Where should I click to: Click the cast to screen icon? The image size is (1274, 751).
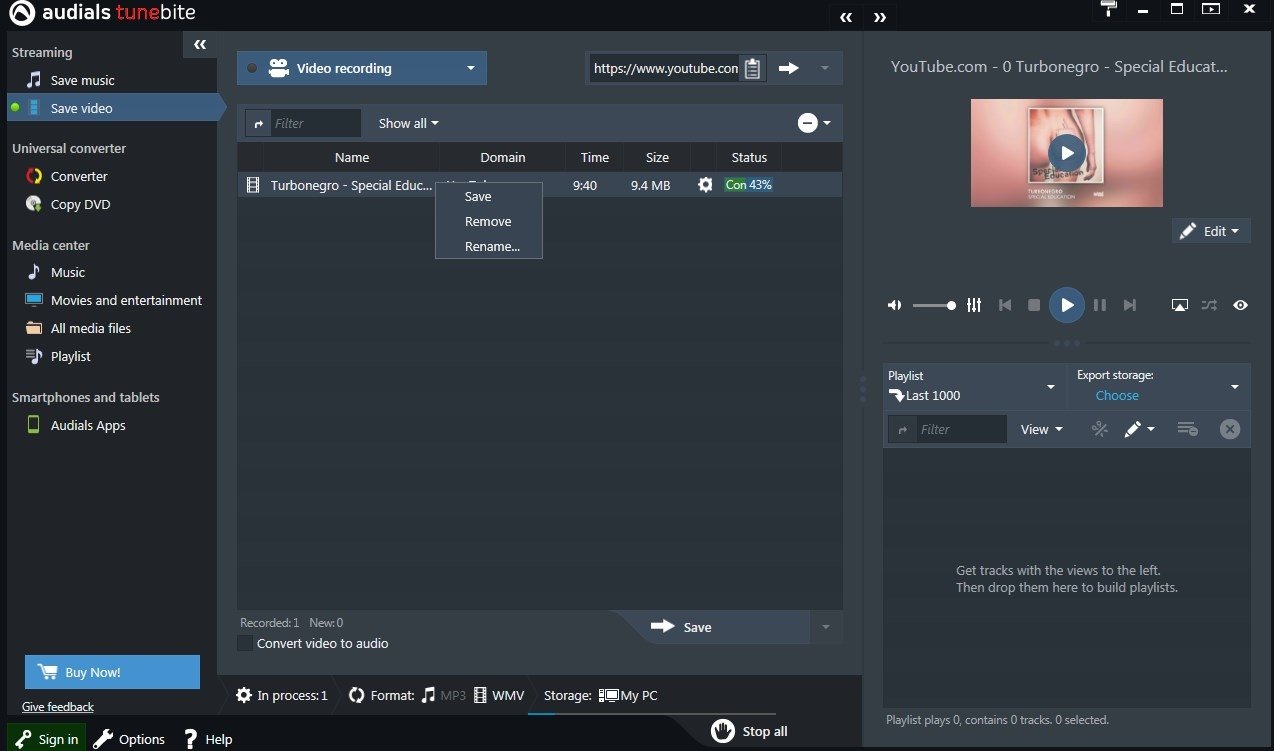point(1180,305)
